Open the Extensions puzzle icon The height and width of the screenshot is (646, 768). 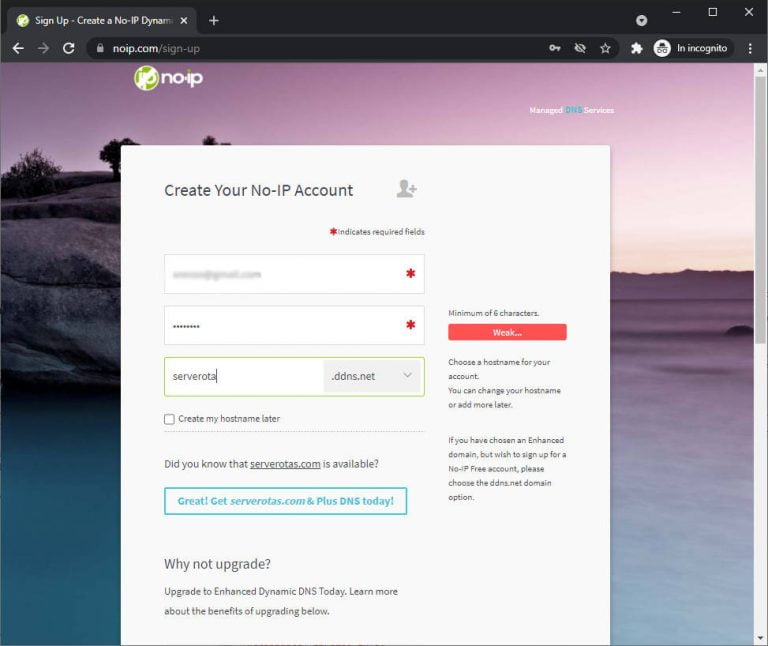636,48
